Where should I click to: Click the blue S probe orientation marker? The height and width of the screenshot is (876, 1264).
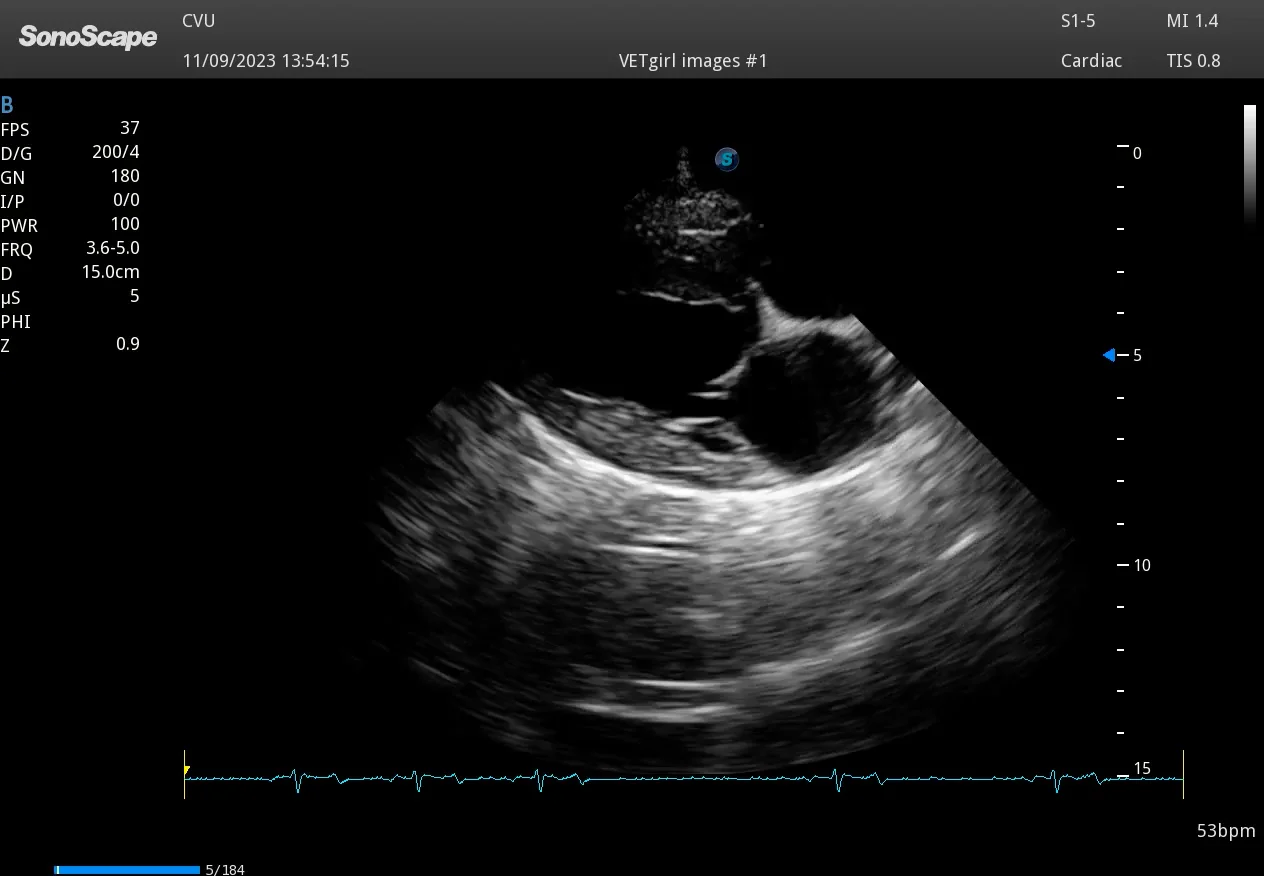(x=727, y=159)
